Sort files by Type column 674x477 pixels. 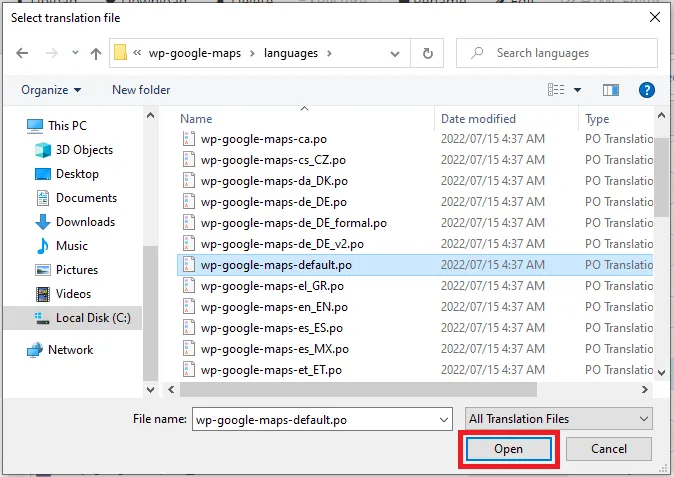tap(597, 119)
